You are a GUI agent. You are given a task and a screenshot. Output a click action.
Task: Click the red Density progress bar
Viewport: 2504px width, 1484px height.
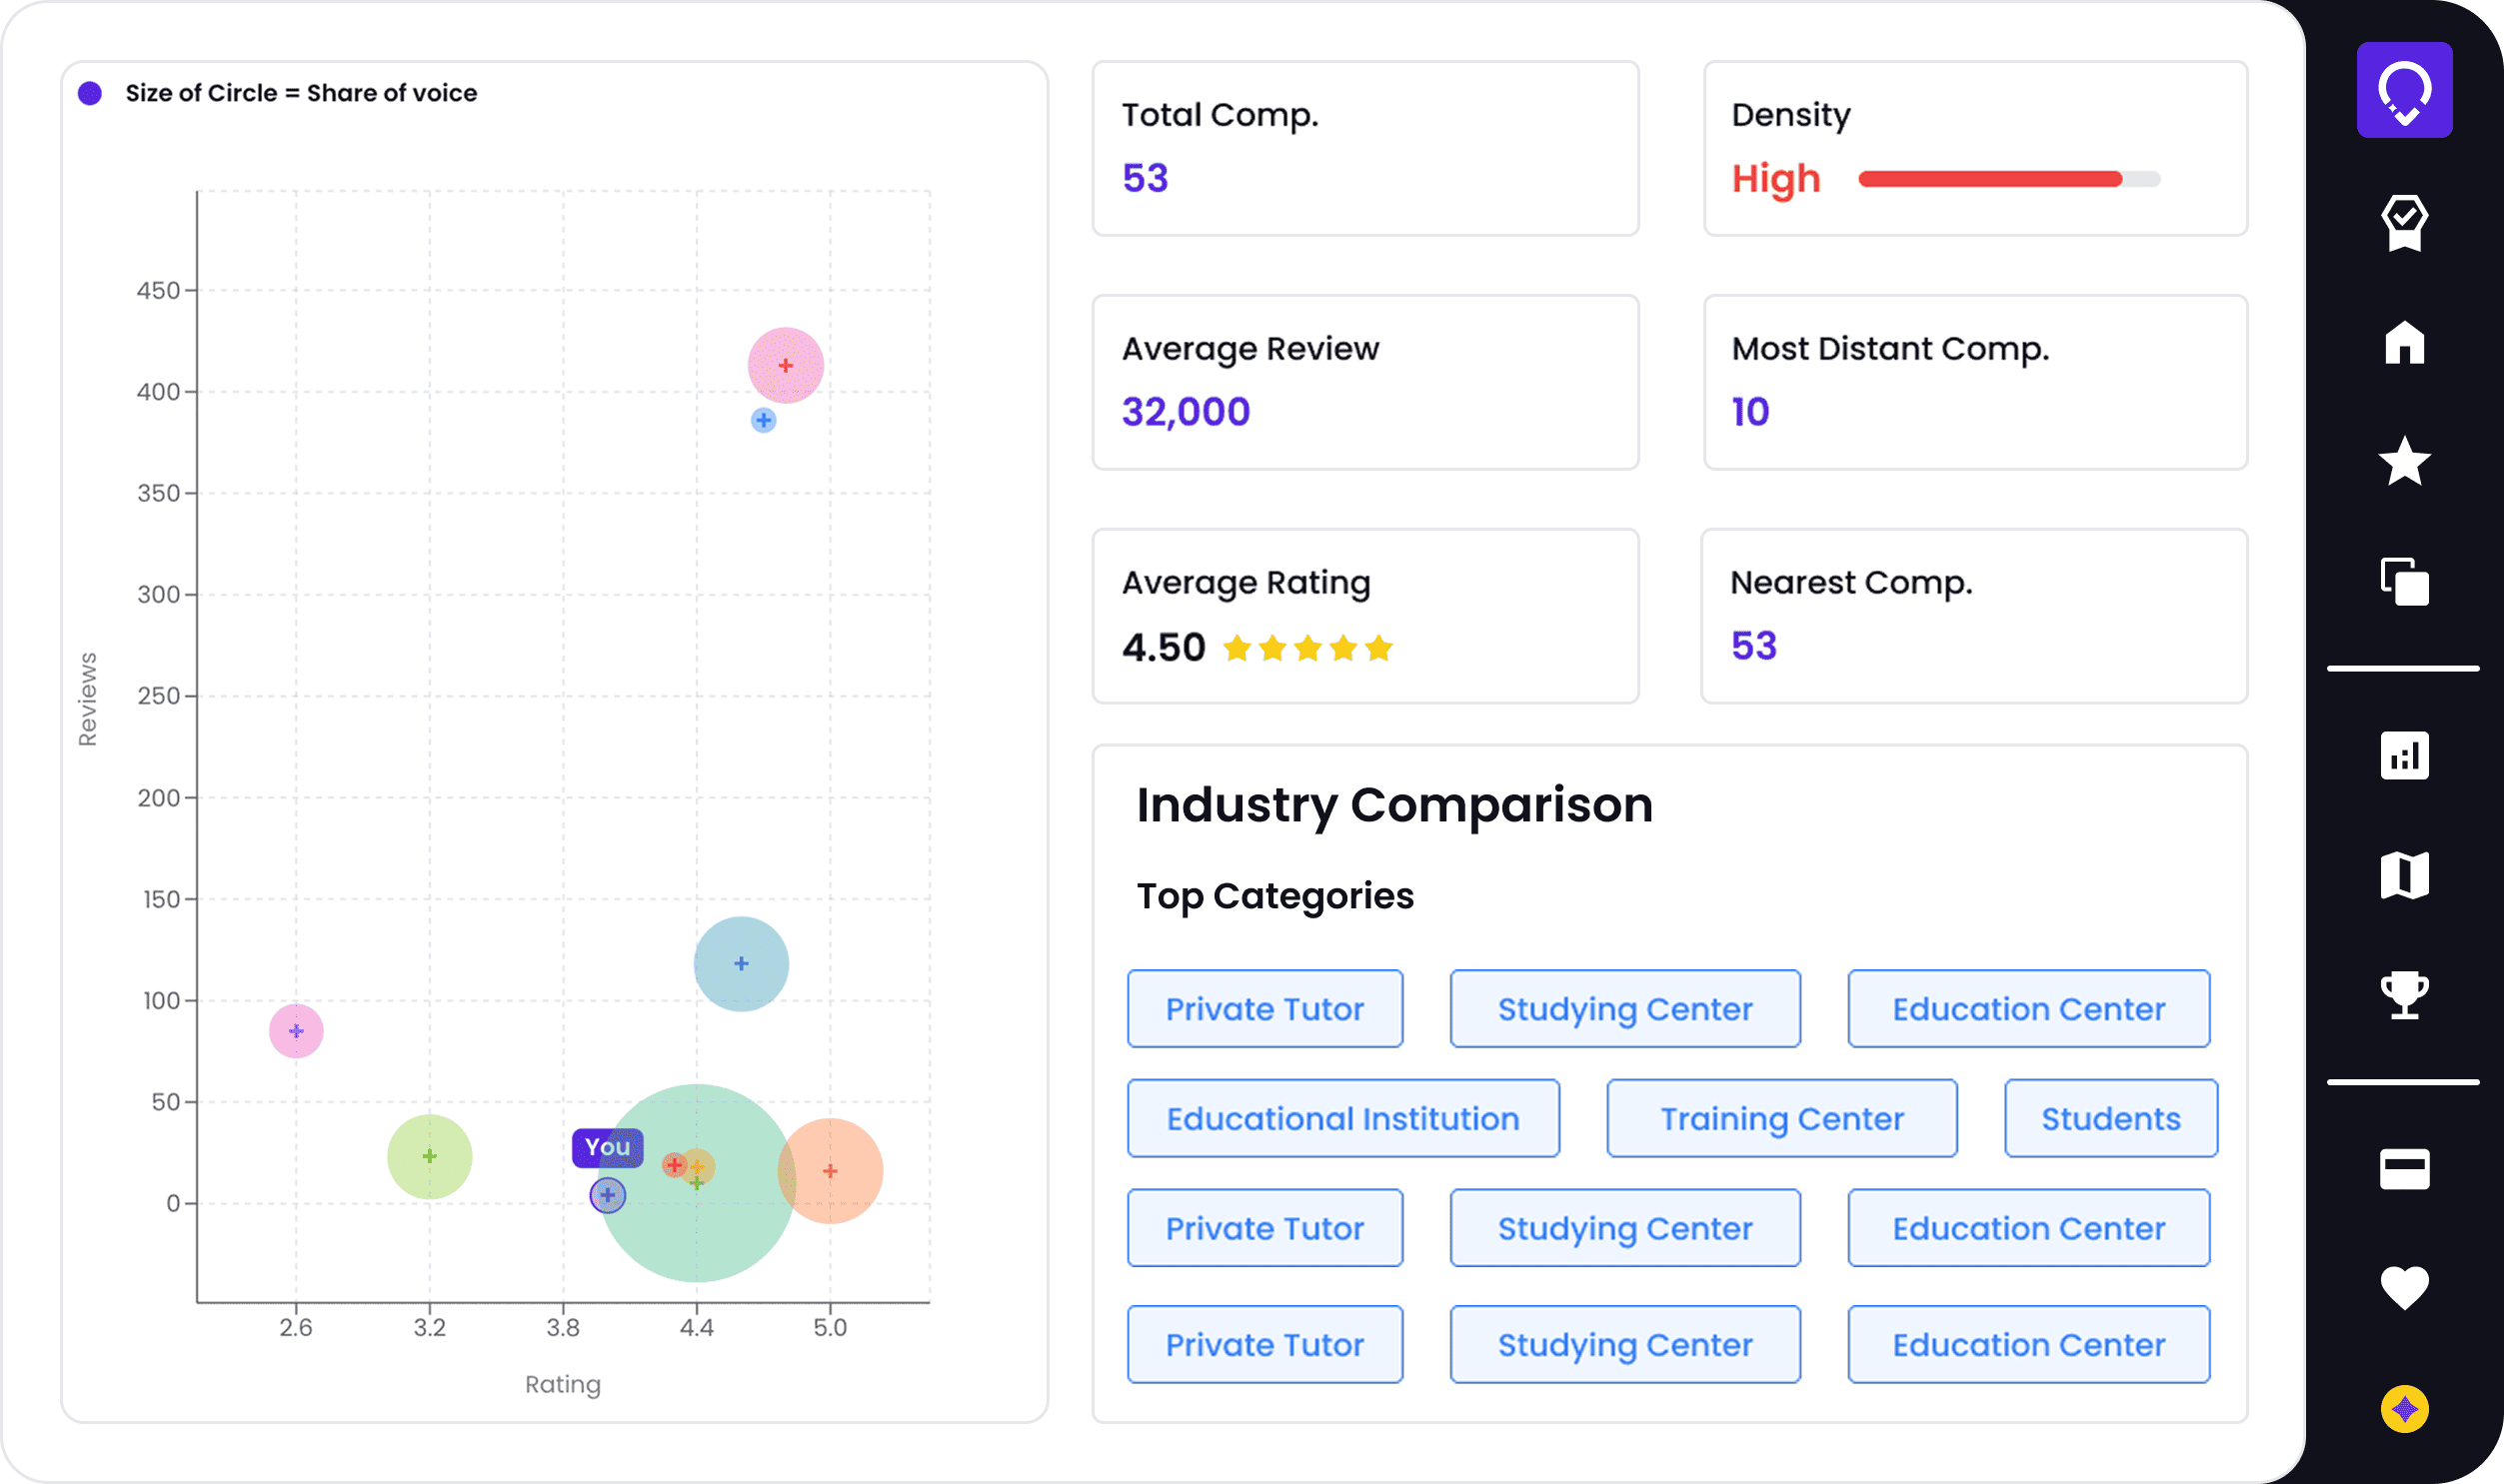[1988, 179]
